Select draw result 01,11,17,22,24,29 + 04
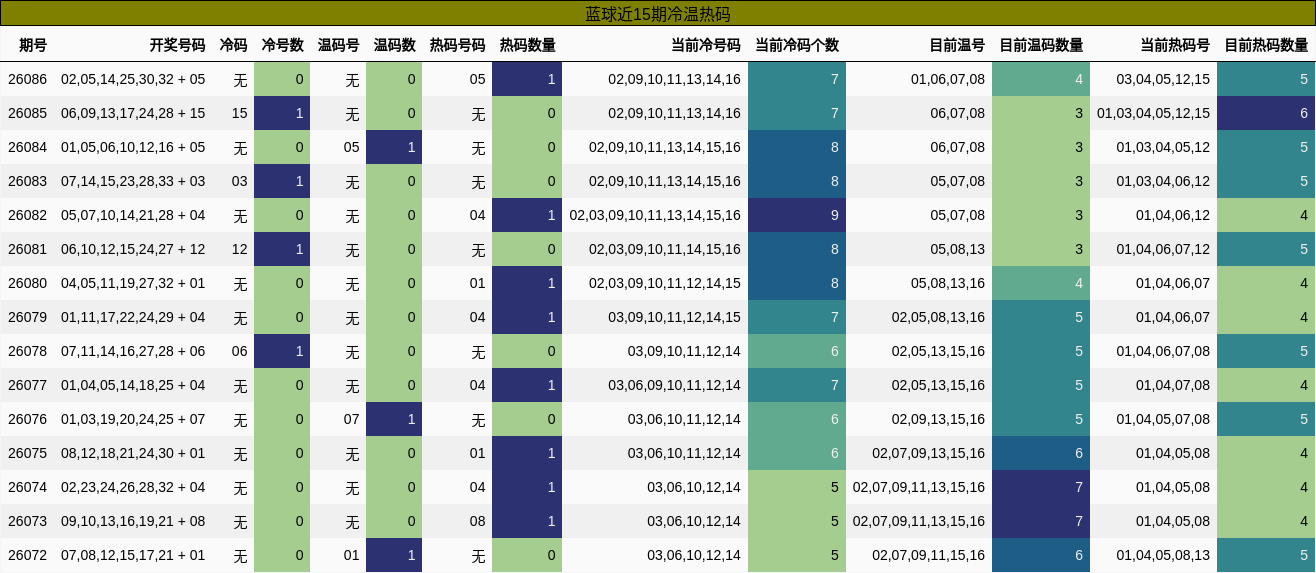 [133, 317]
